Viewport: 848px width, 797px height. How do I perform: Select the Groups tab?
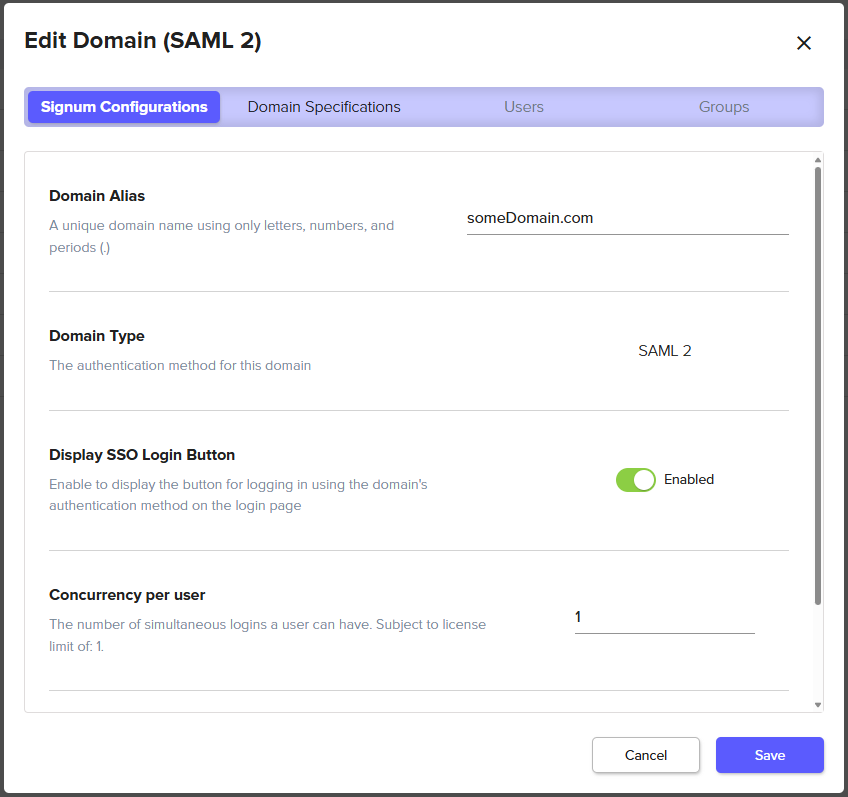(x=724, y=107)
